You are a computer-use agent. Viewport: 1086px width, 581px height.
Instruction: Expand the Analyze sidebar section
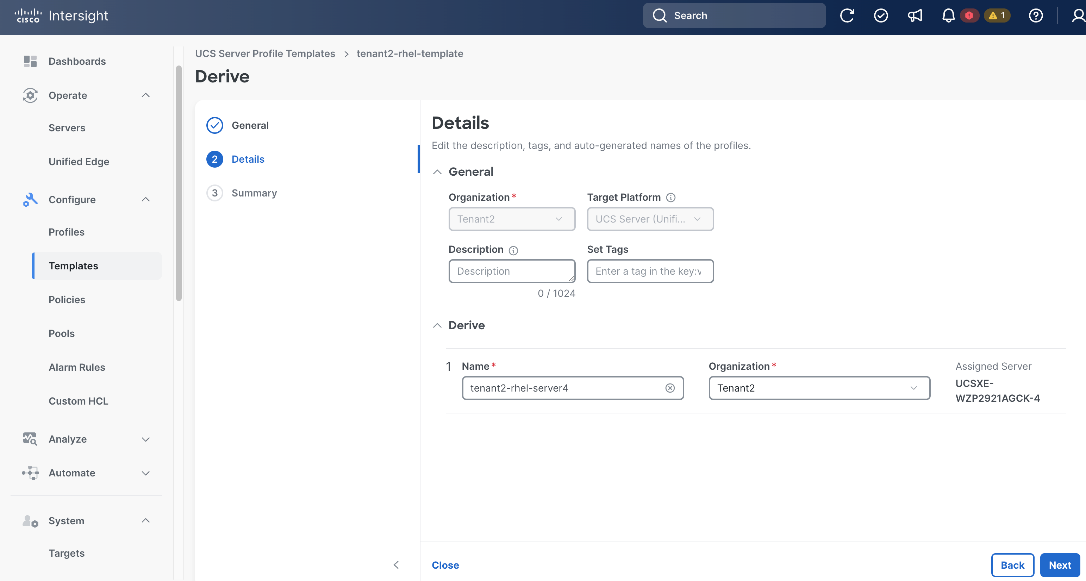coord(145,439)
